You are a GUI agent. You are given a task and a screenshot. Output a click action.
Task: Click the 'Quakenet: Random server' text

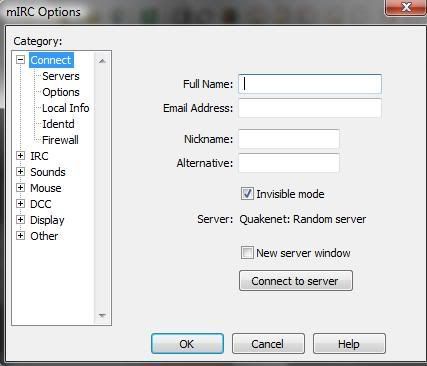click(303, 219)
